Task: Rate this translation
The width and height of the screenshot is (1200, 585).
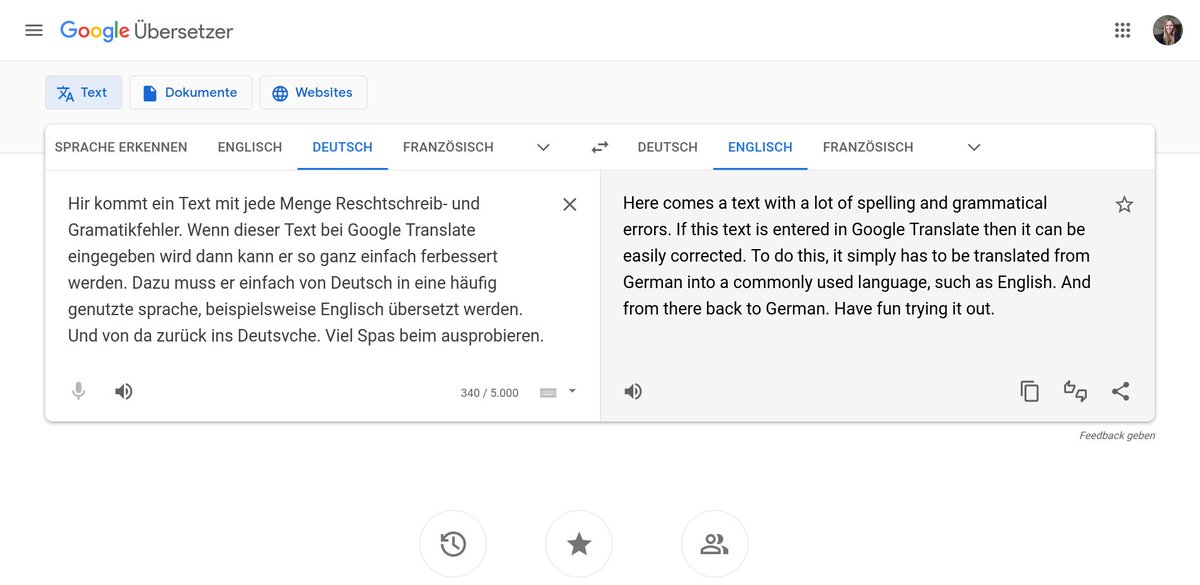Action: 1075,391
